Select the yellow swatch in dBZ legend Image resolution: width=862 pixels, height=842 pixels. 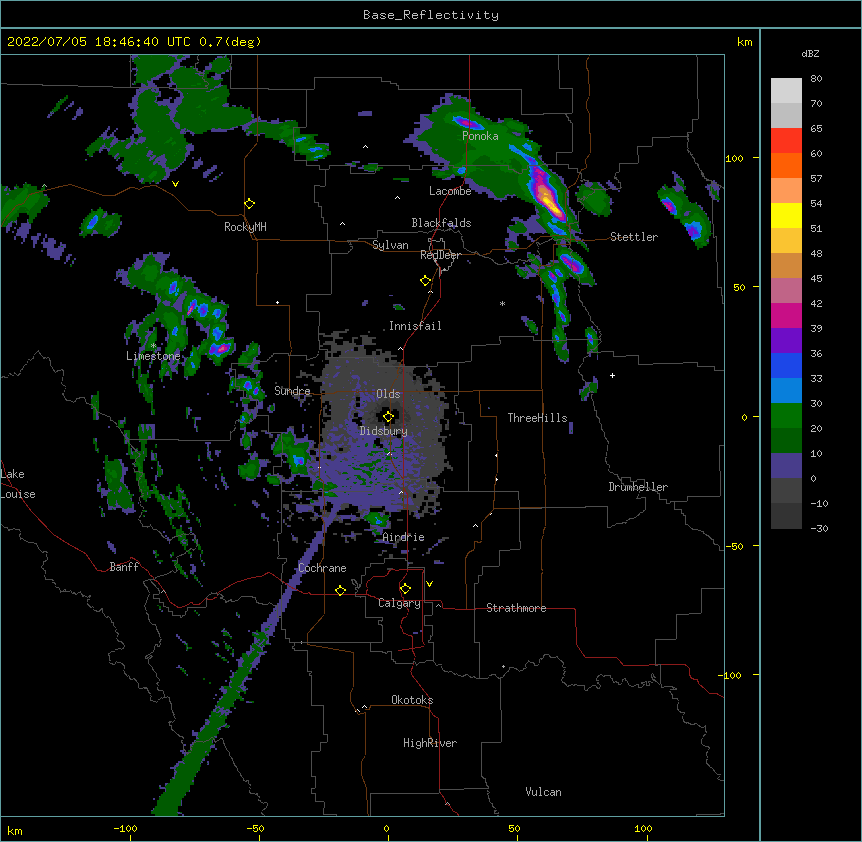tap(786, 215)
